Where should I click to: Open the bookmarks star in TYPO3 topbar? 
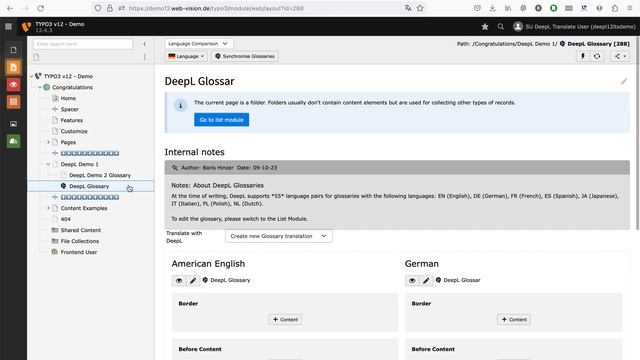pyautogui.click(x=485, y=27)
